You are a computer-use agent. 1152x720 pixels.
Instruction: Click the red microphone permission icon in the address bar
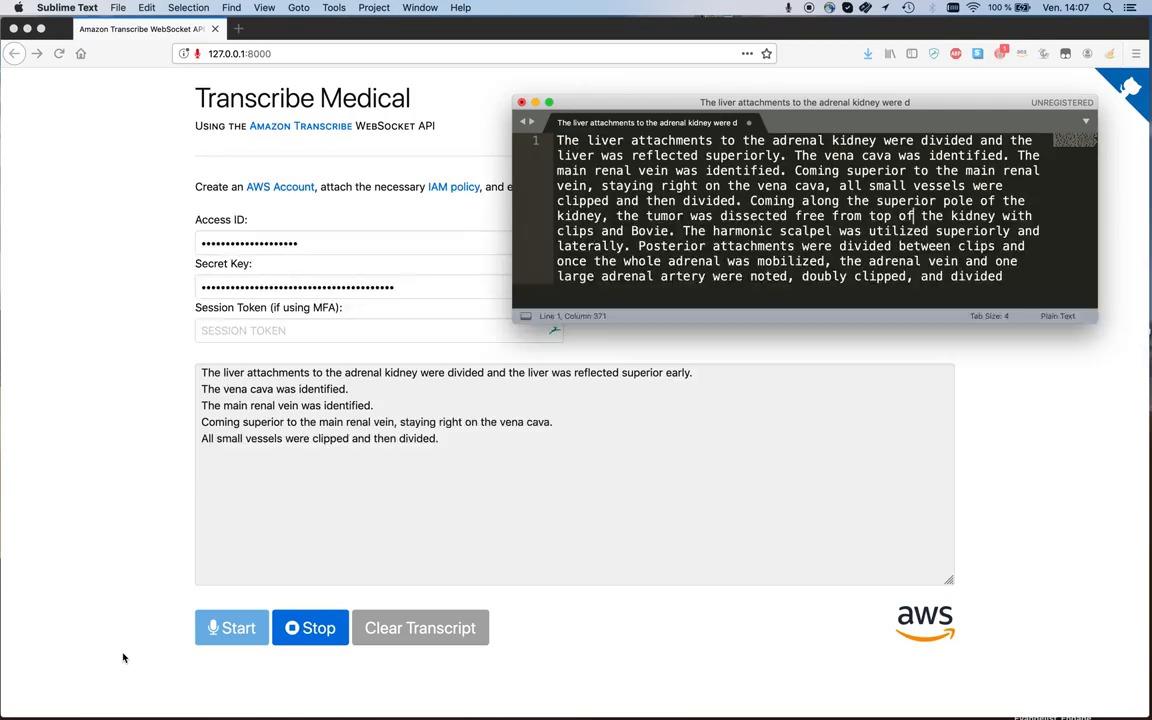pyautogui.click(x=197, y=54)
